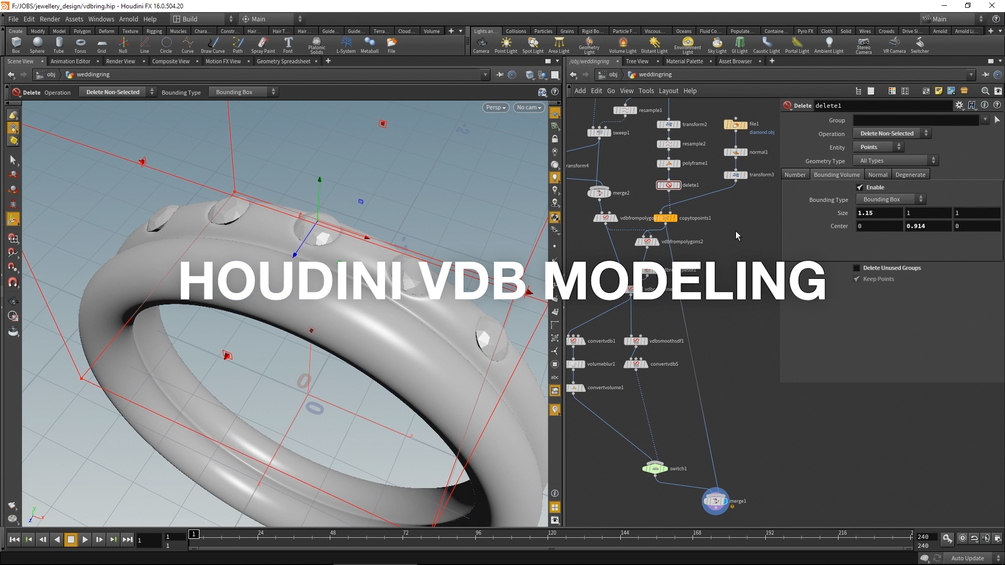Add a Camera from the shelf
This screenshot has height=565, width=1005.
coord(481,45)
